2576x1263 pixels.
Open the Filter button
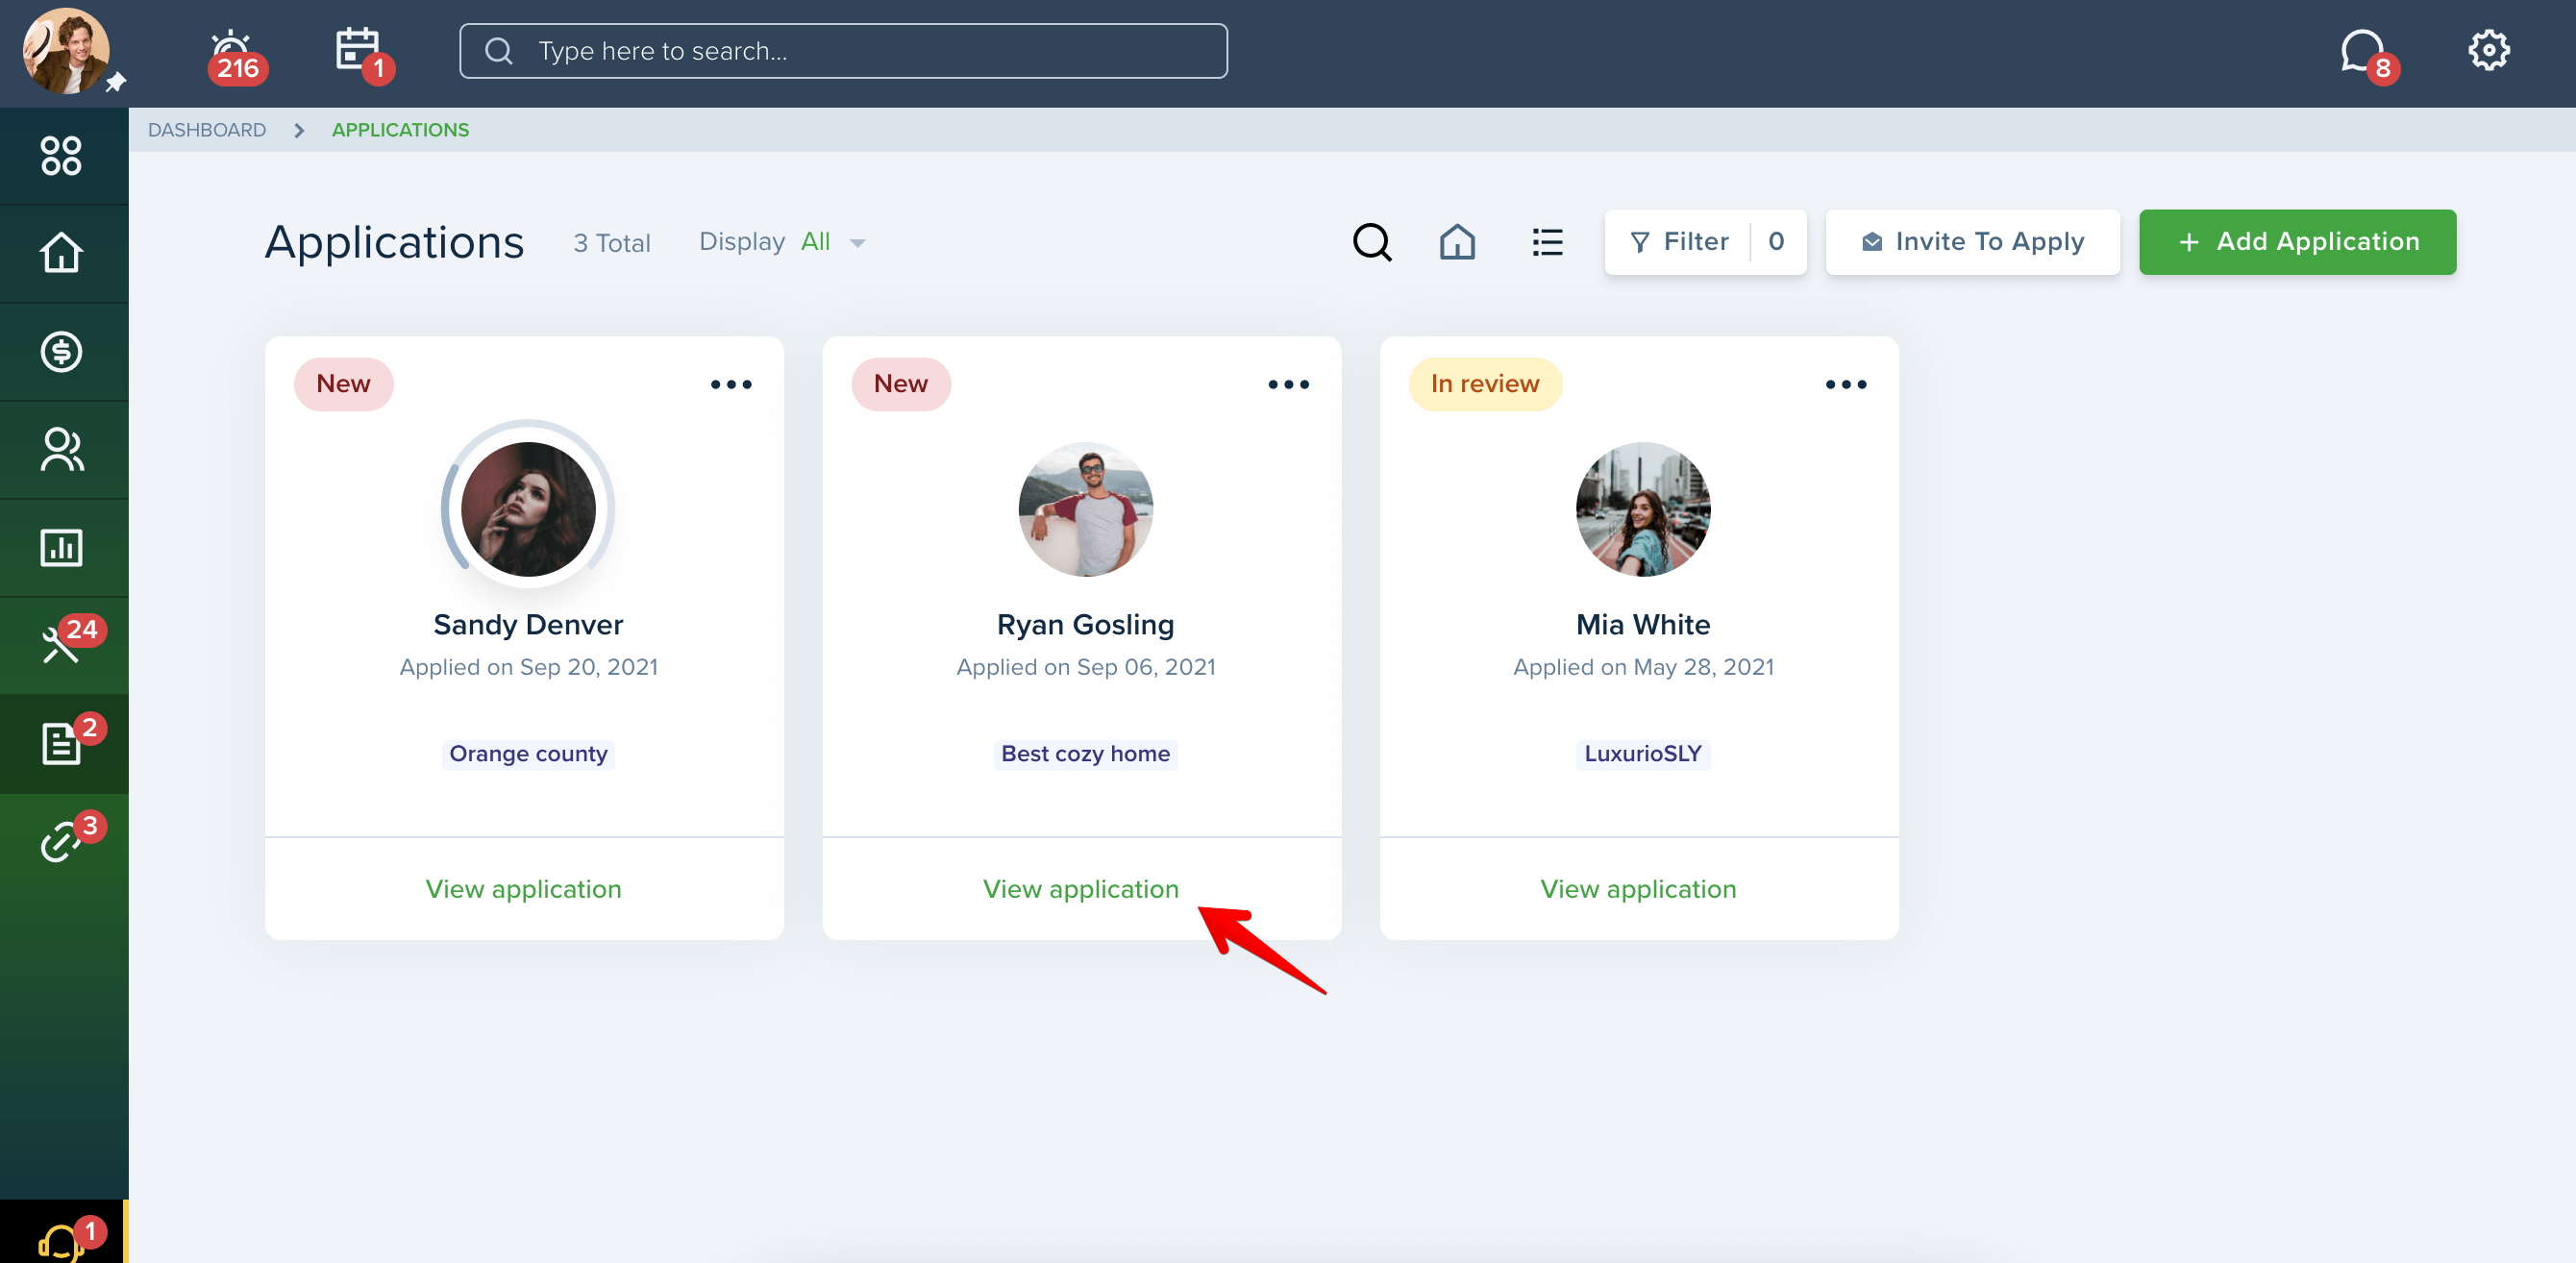1706,242
